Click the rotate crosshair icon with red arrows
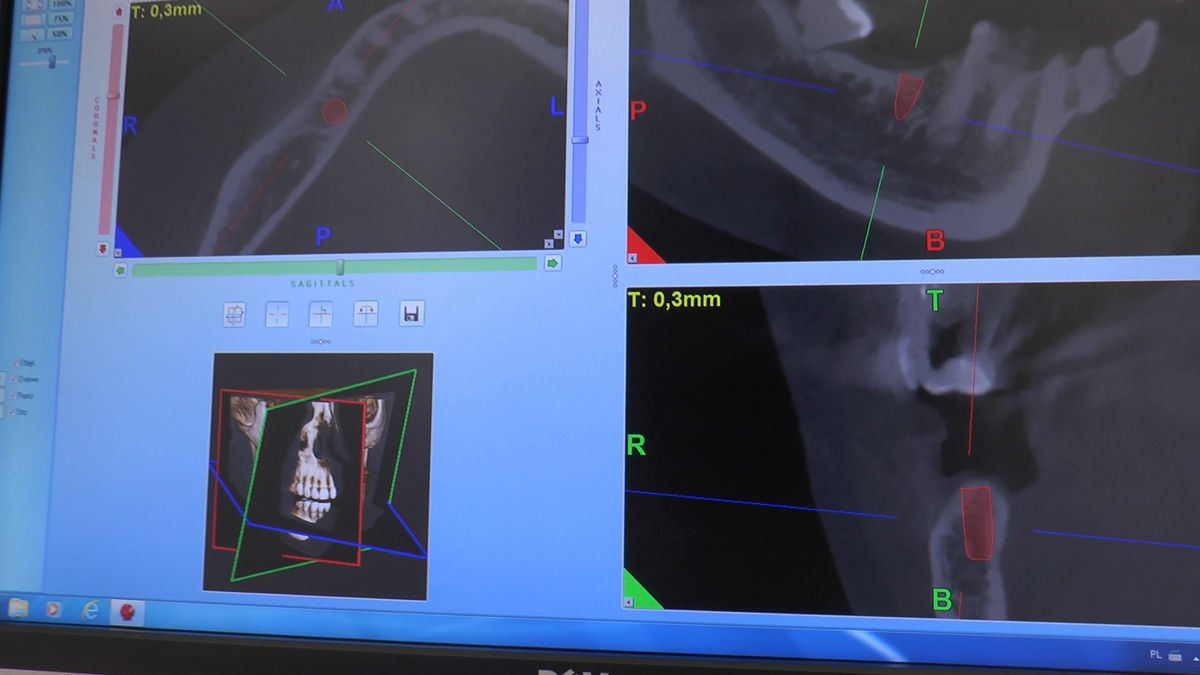This screenshot has height=675, width=1200. tap(365, 314)
